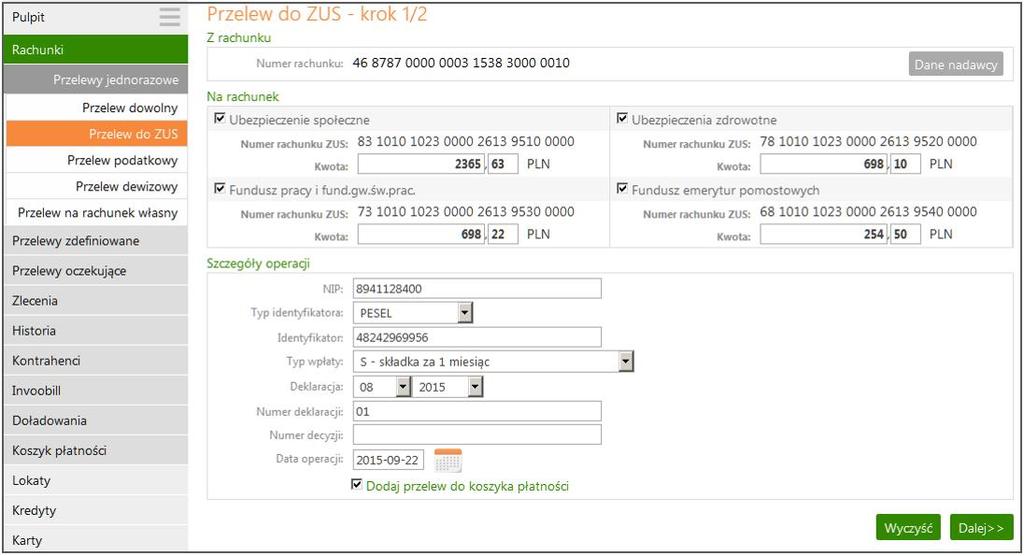This screenshot has width=1024, height=556.
Task: Open the hamburger menu icon beside Pulpit
Action: [170, 17]
